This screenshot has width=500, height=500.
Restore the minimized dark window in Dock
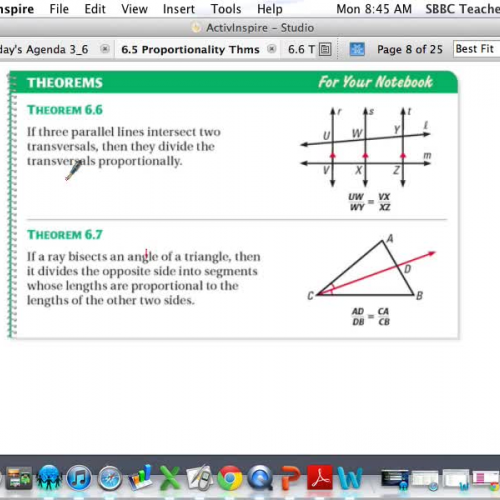click(x=394, y=479)
